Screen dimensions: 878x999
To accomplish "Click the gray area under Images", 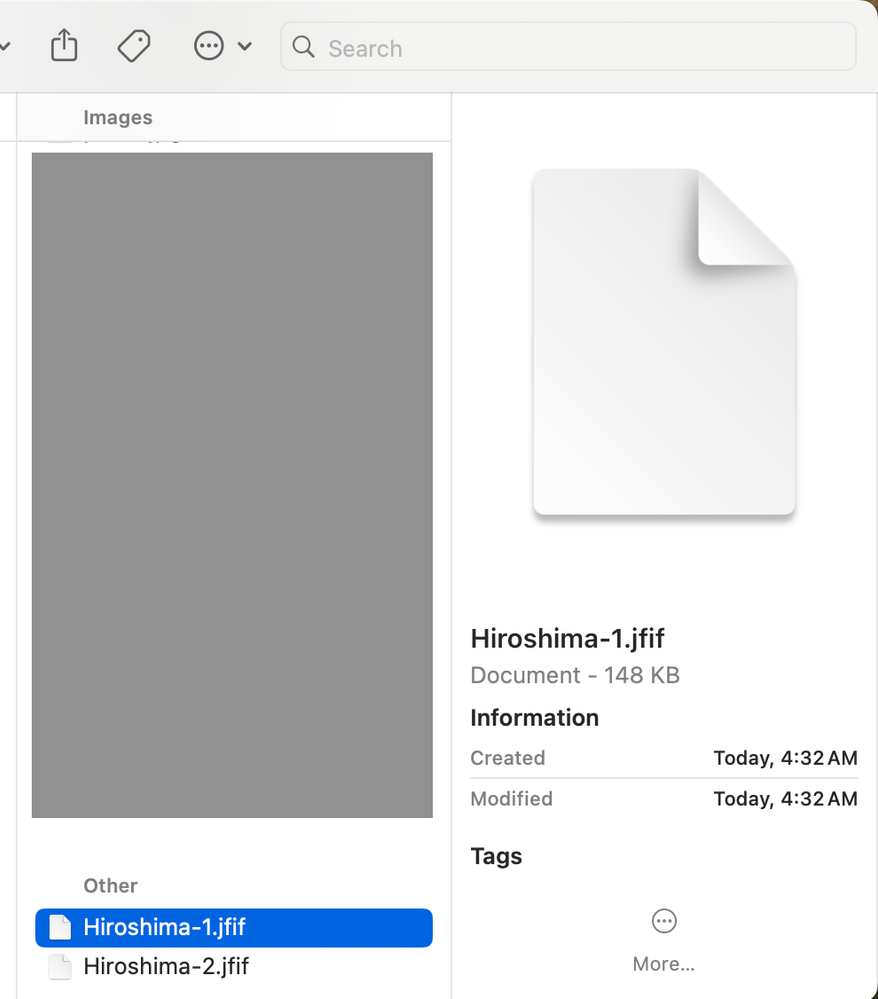I will (232, 485).
